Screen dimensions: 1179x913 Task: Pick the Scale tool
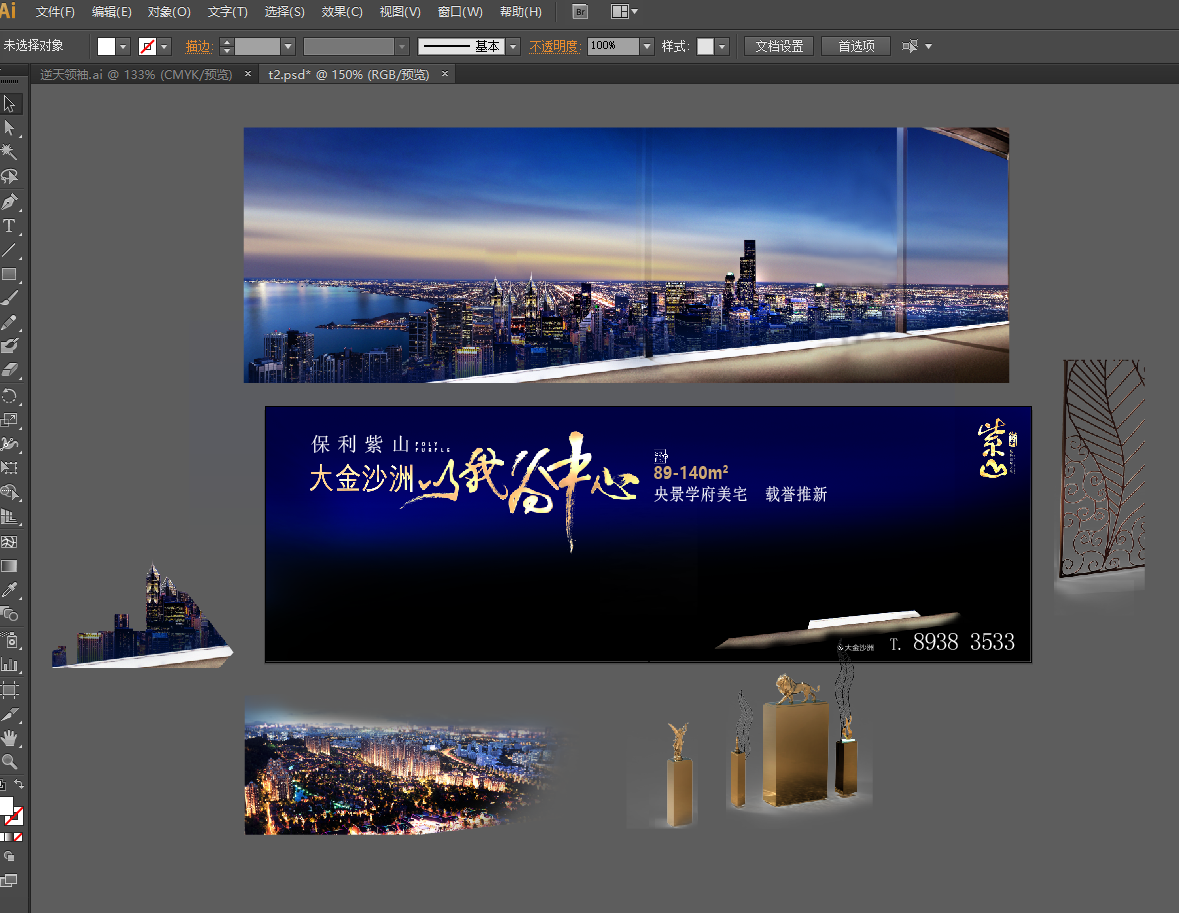pos(10,420)
